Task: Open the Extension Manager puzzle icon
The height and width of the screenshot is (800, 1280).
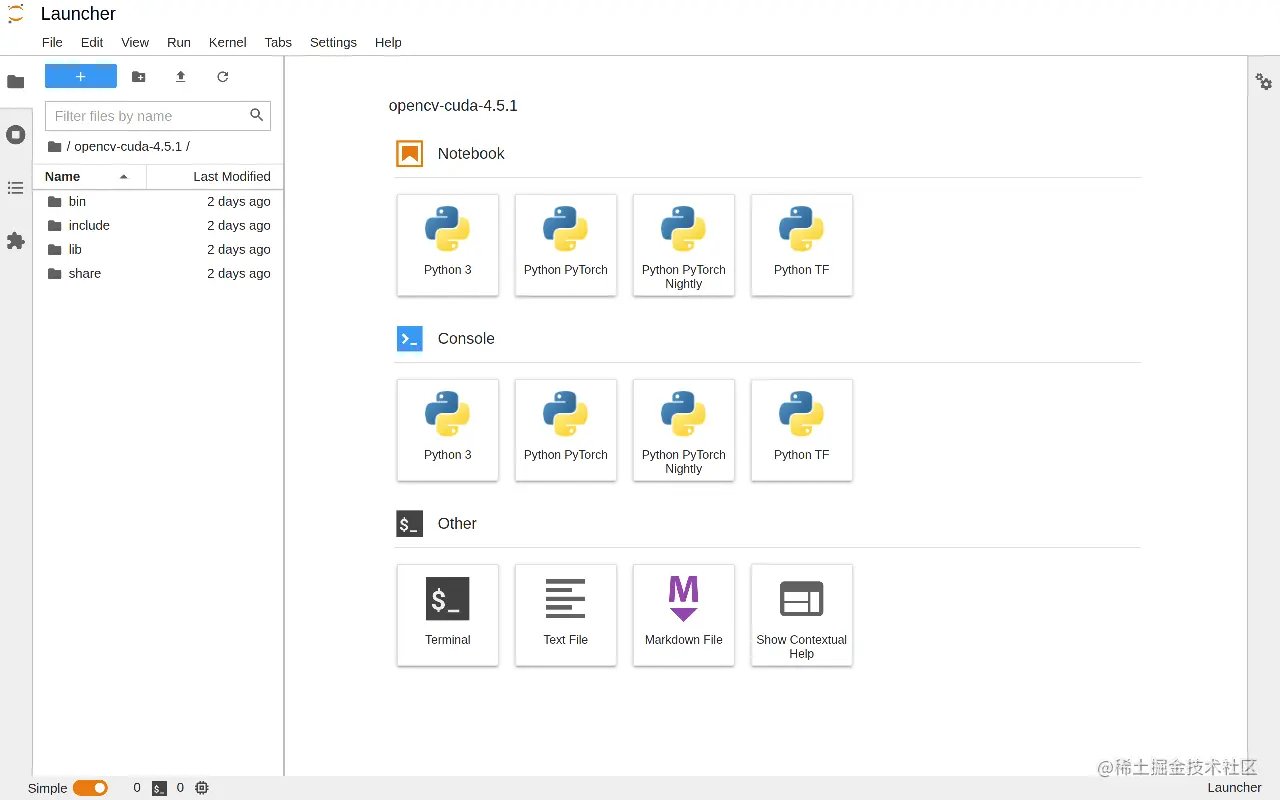Action: [x=16, y=241]
